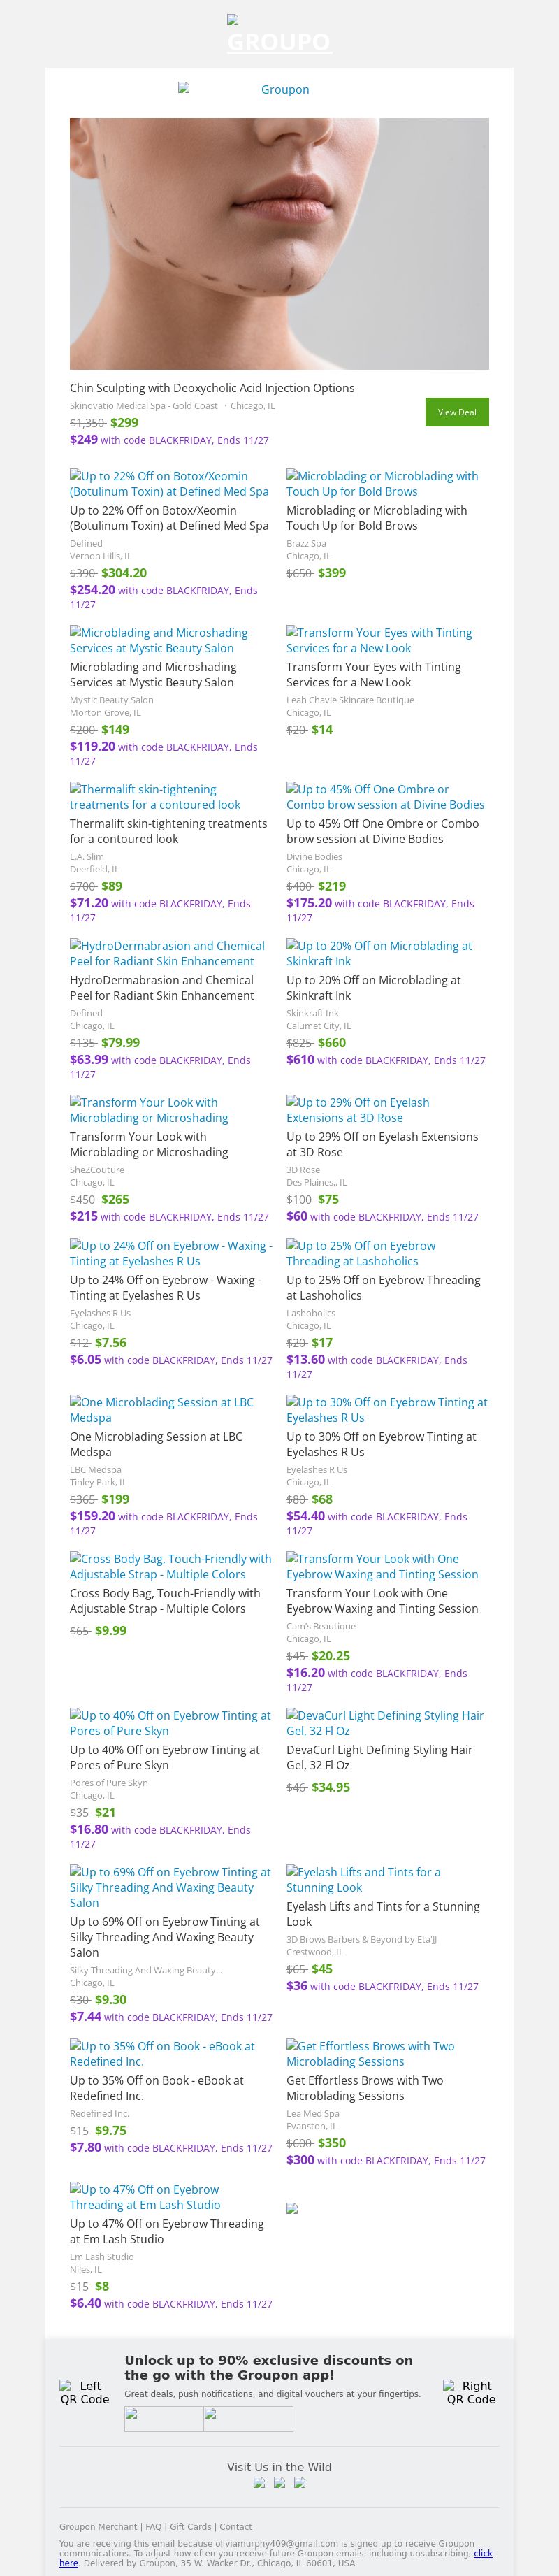Click the left app store badge

click(x=164, y=2418)
